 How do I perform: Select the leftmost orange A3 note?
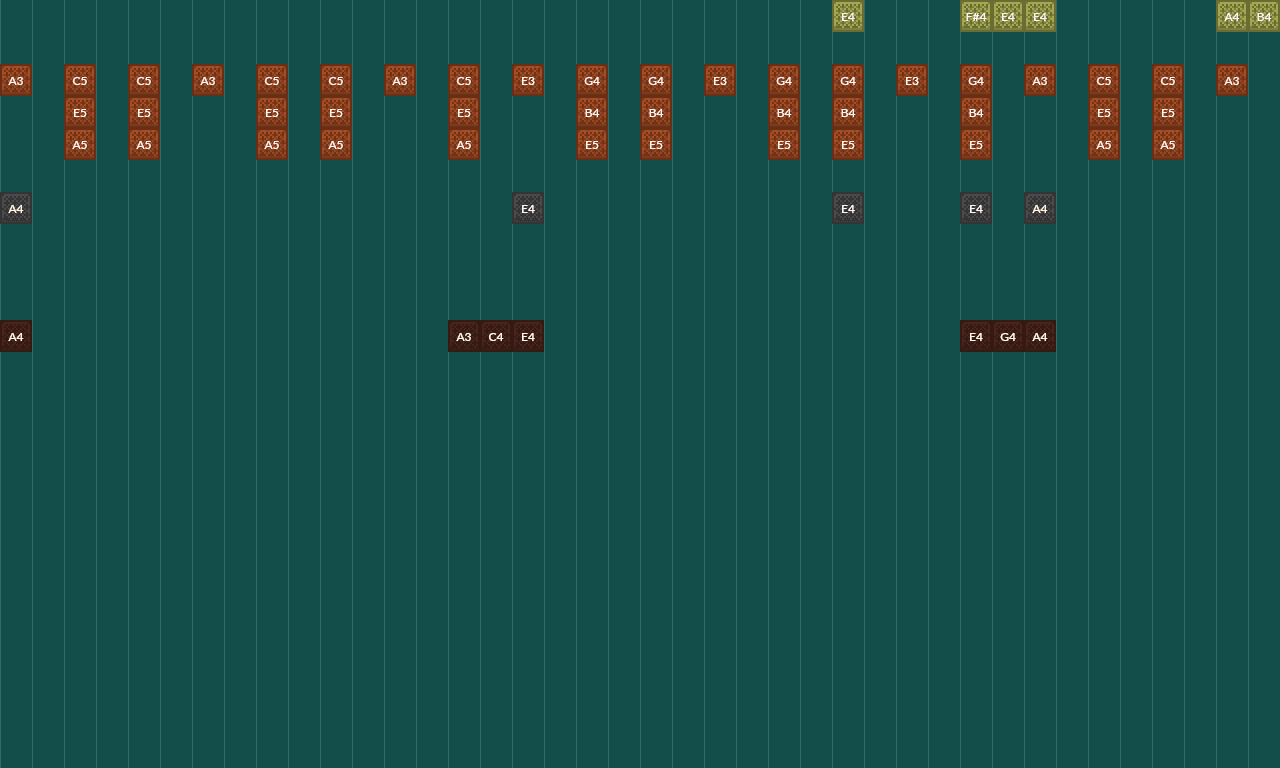16,80
